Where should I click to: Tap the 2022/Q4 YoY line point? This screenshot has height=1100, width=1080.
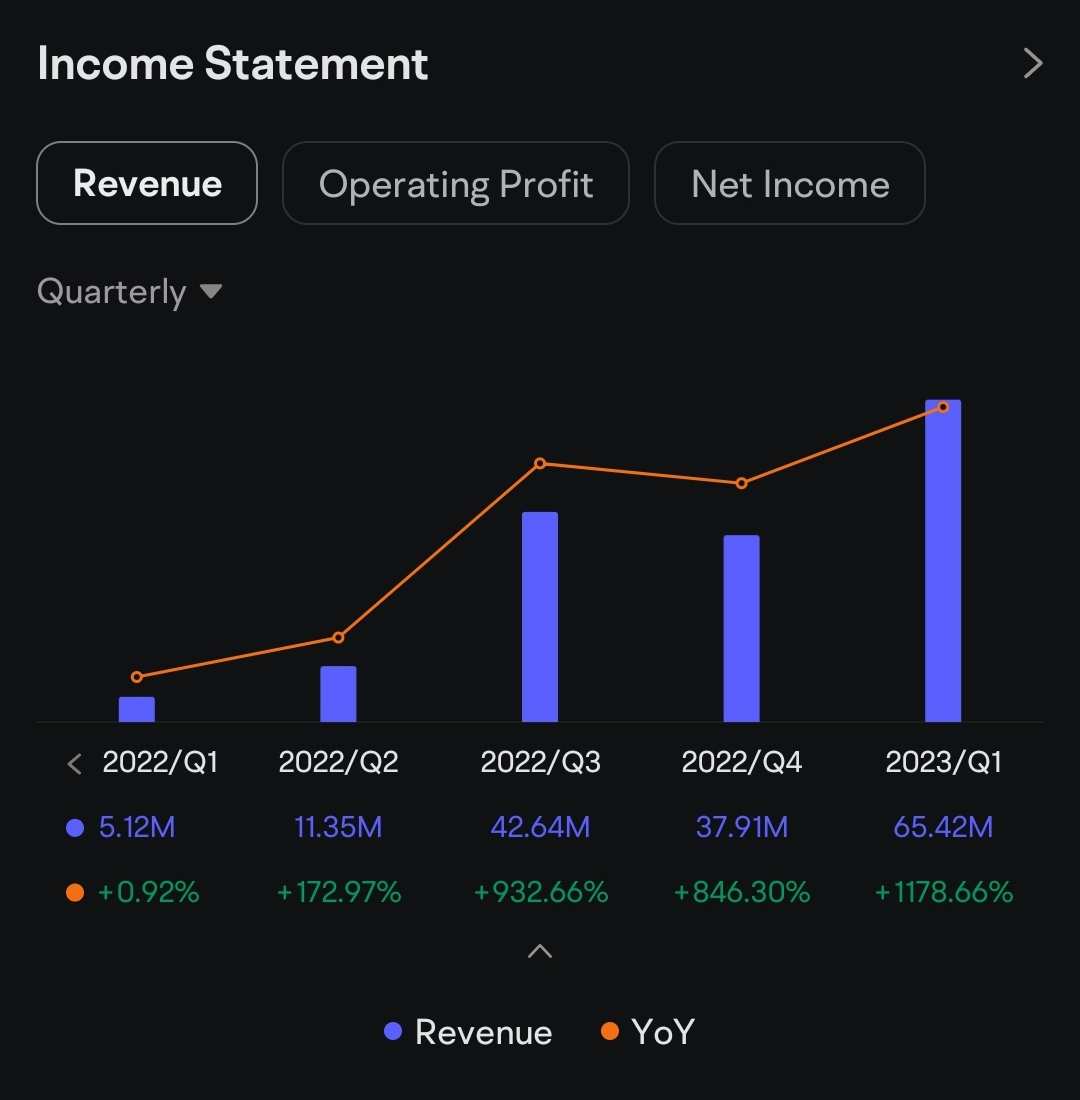(741, 483)
